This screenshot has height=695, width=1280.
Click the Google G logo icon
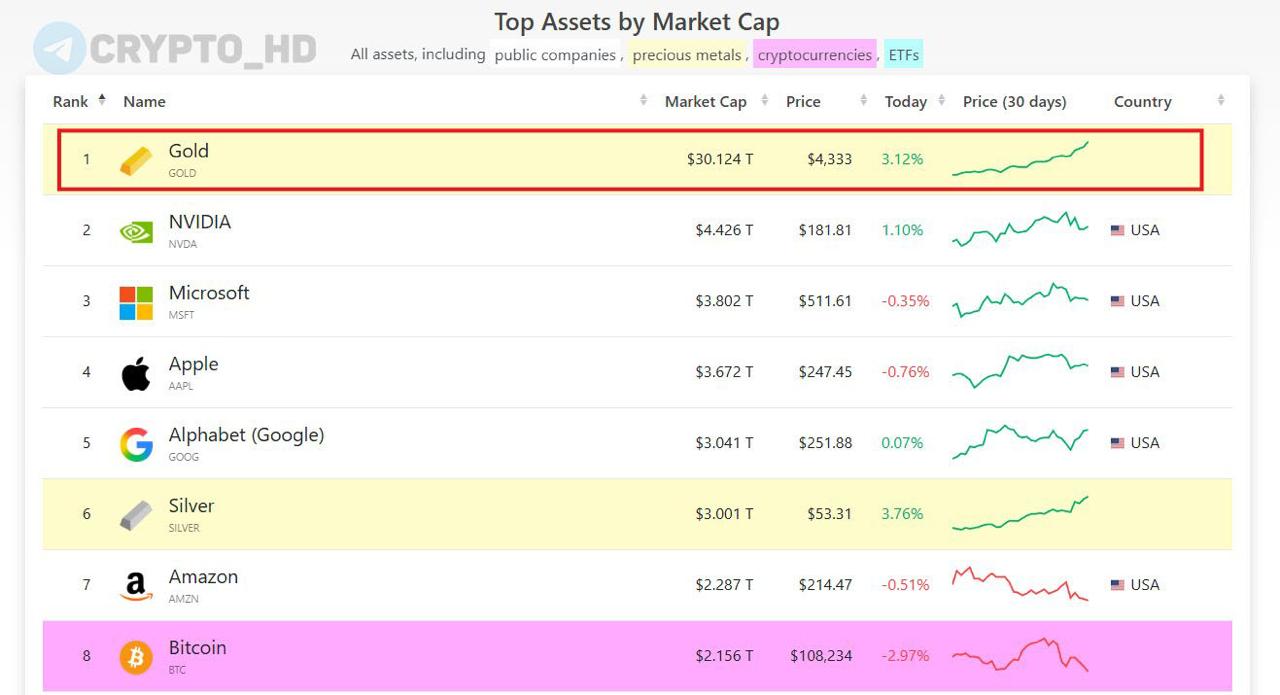coord(136,444)
